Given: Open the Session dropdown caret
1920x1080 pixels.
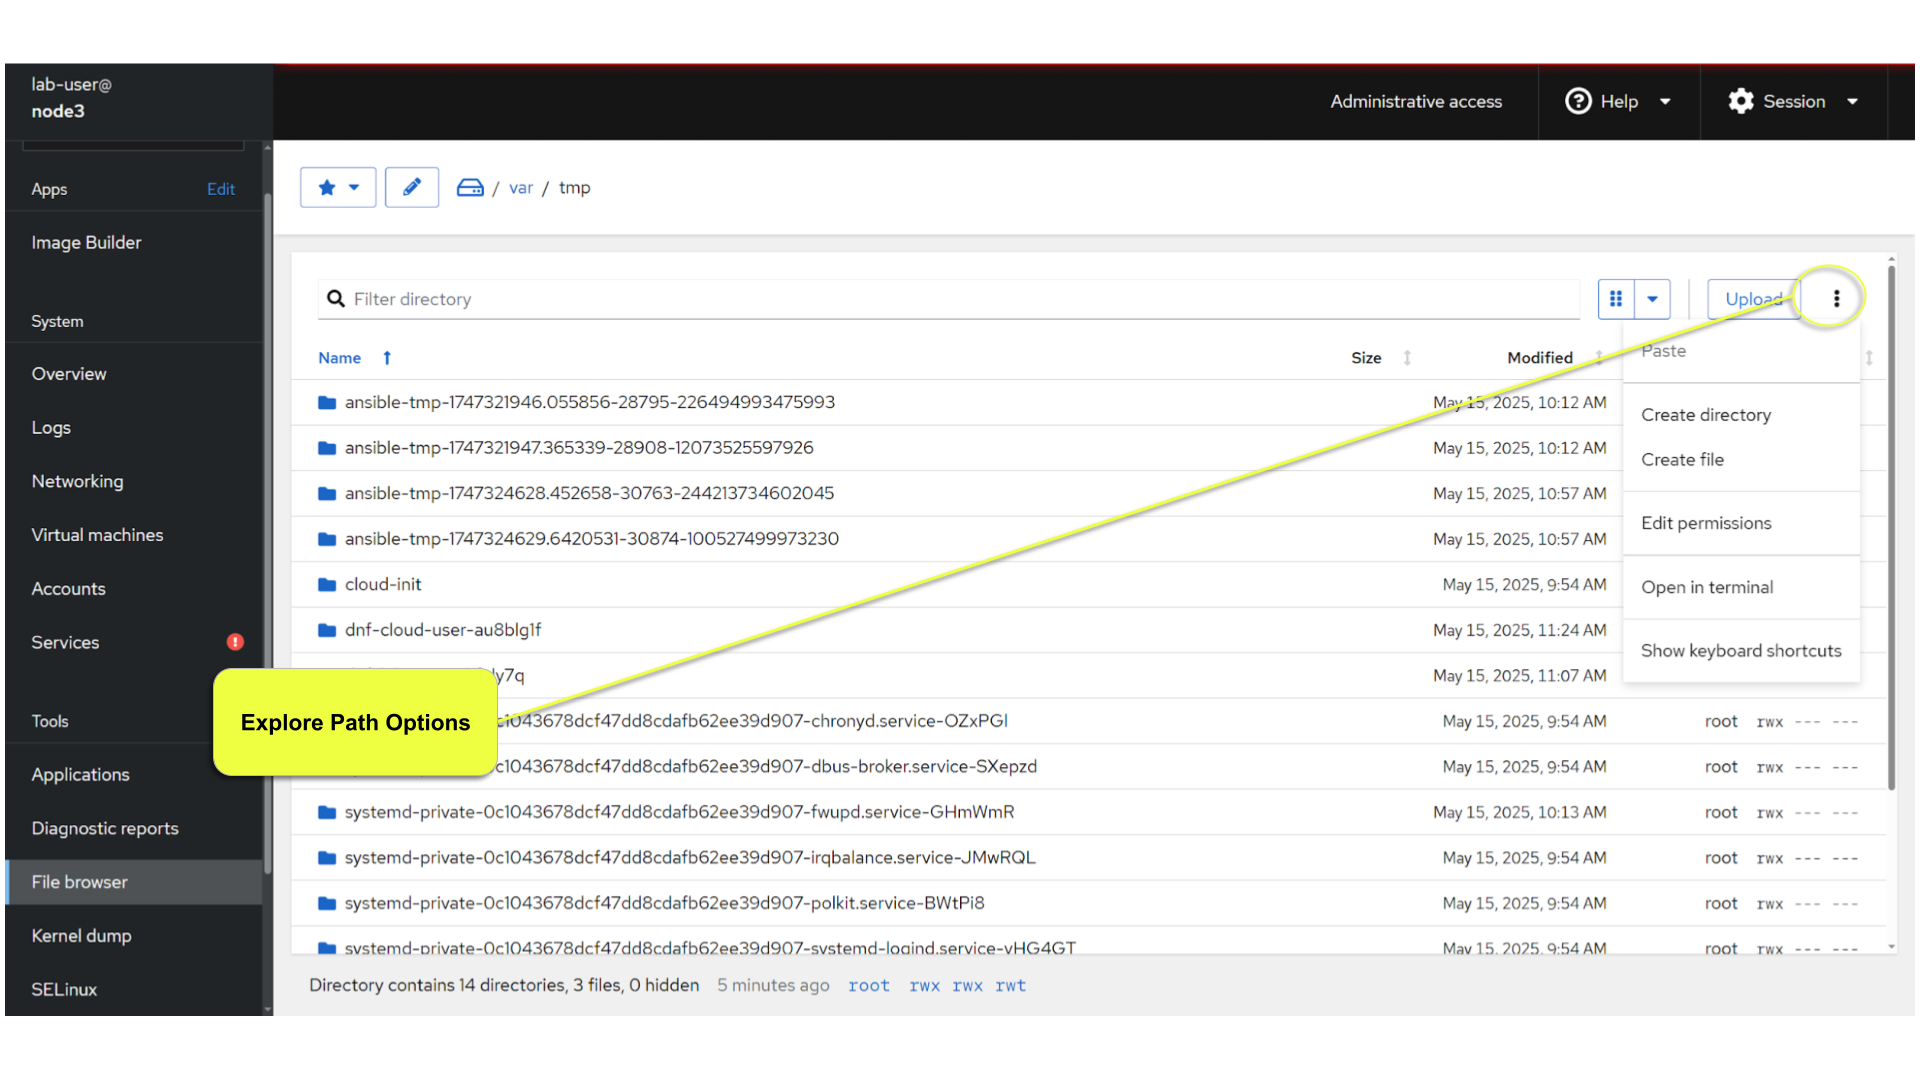Looking at the screenshot, I should (x=1852, y=101).
